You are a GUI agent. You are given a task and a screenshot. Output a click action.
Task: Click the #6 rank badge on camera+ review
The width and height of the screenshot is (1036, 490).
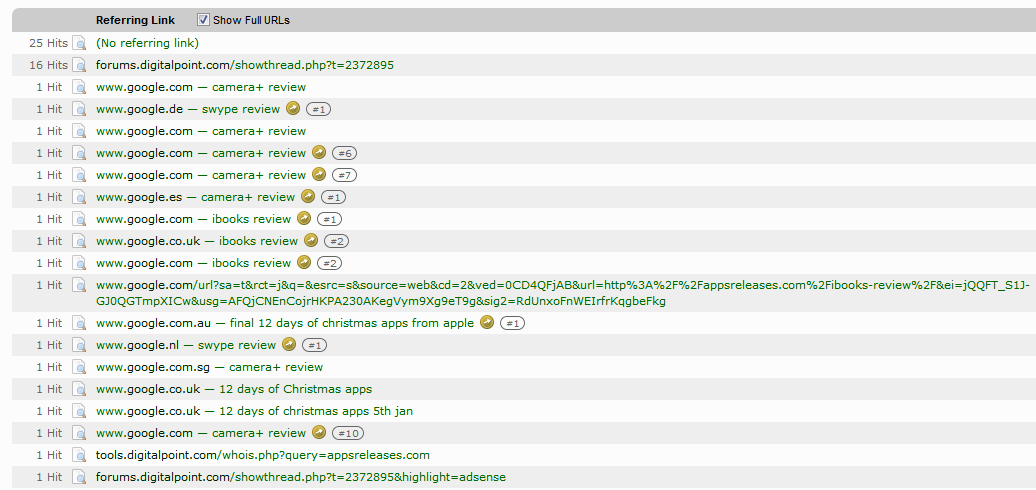click(x=344, y=153)
